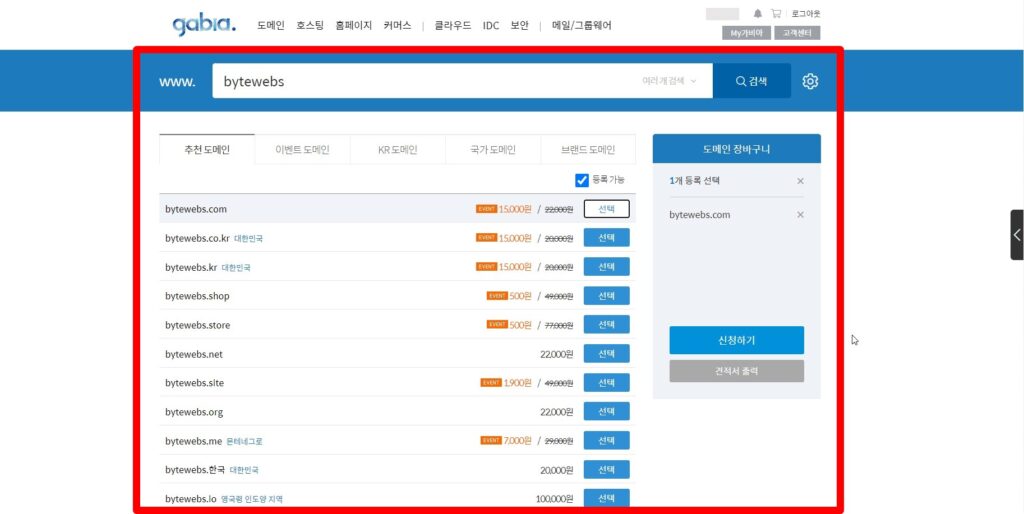This screenshot has height=514, width=1024.
Task: Select bytewebs.store domain
Action: click(607, 325)
